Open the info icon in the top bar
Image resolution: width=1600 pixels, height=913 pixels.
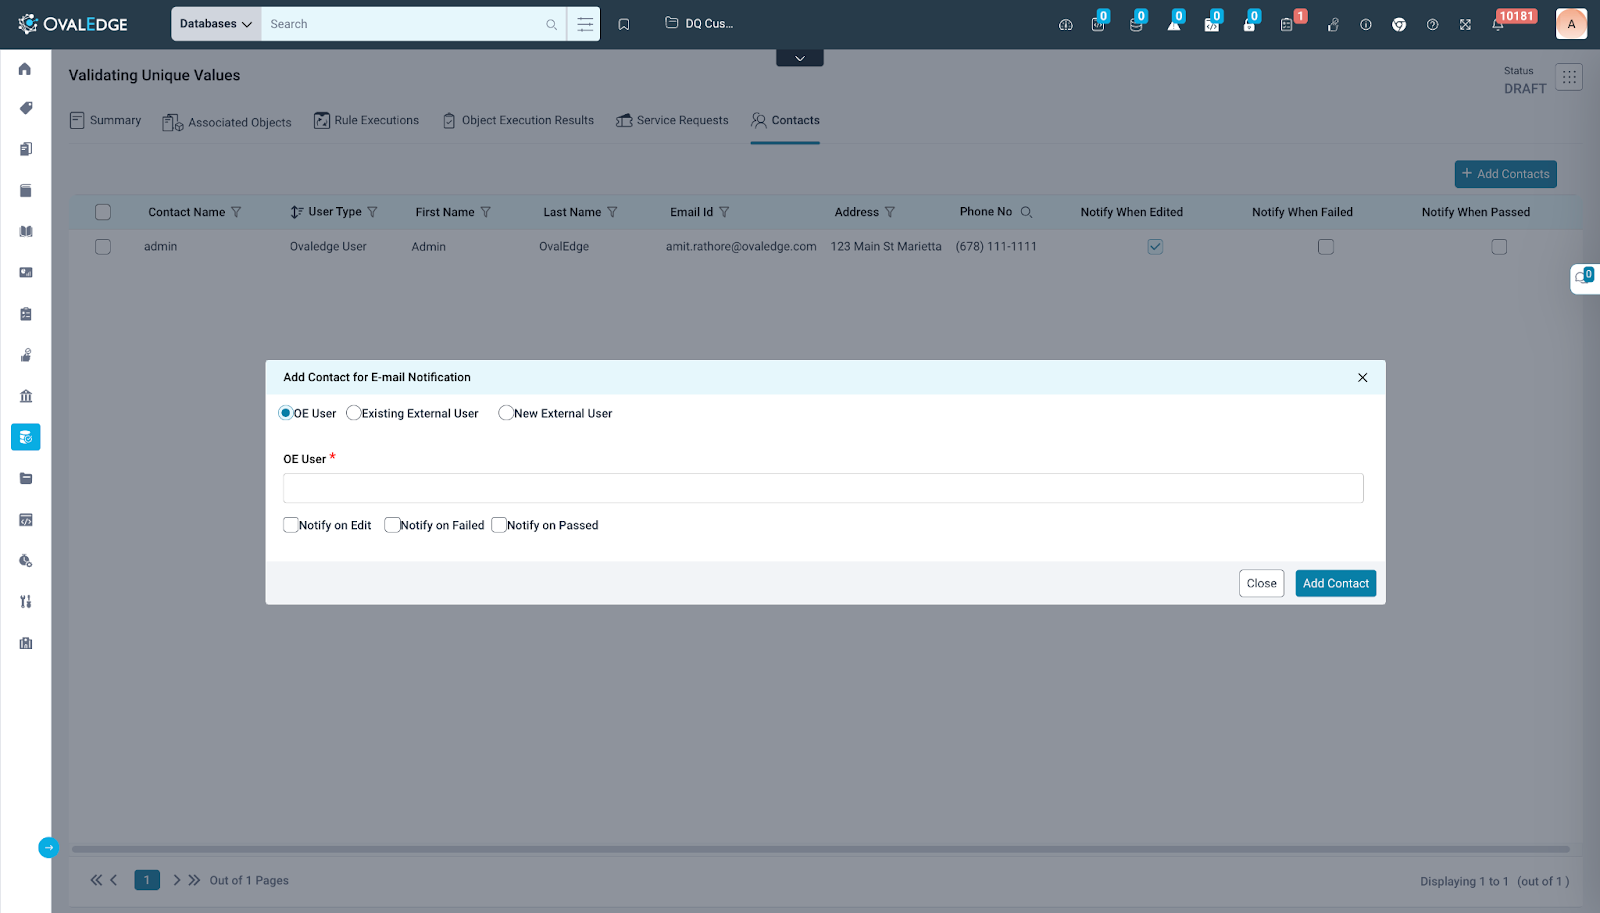click(1365, 24)
